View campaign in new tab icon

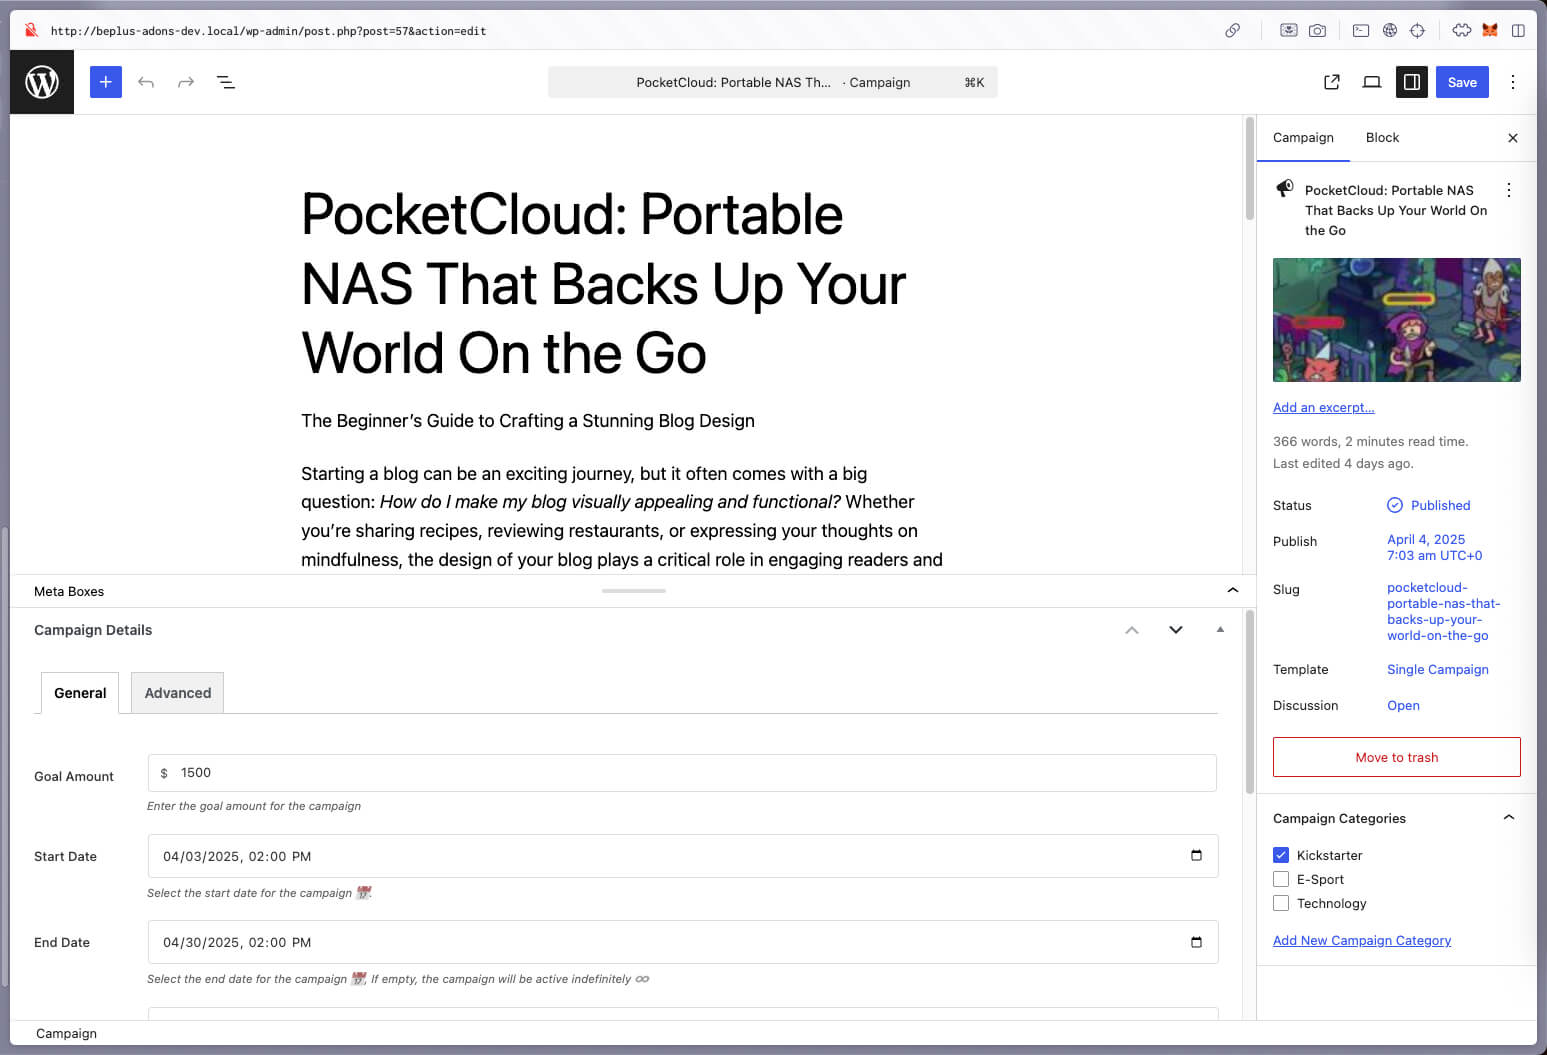click(1332, 82)
